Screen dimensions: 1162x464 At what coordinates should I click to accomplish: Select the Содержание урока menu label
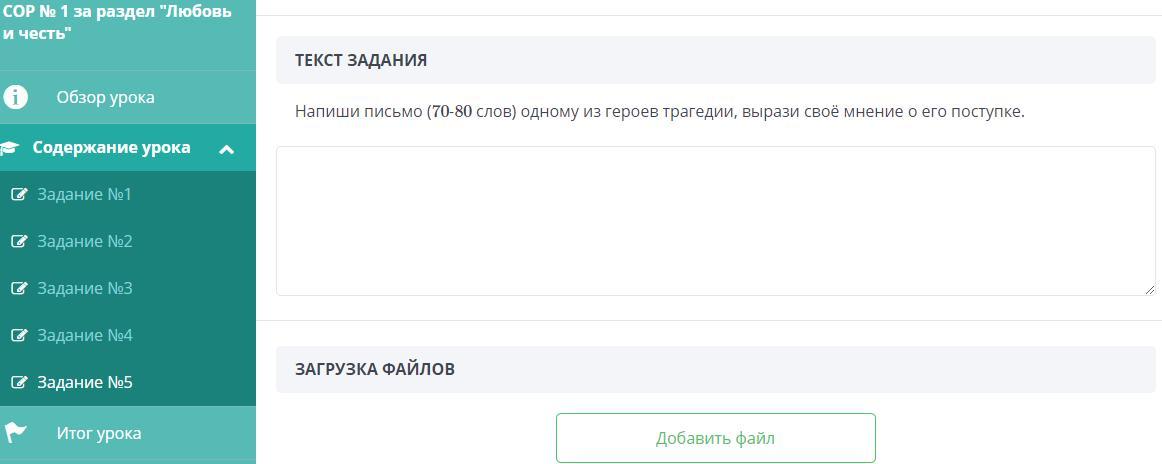[x=111, y=147]
